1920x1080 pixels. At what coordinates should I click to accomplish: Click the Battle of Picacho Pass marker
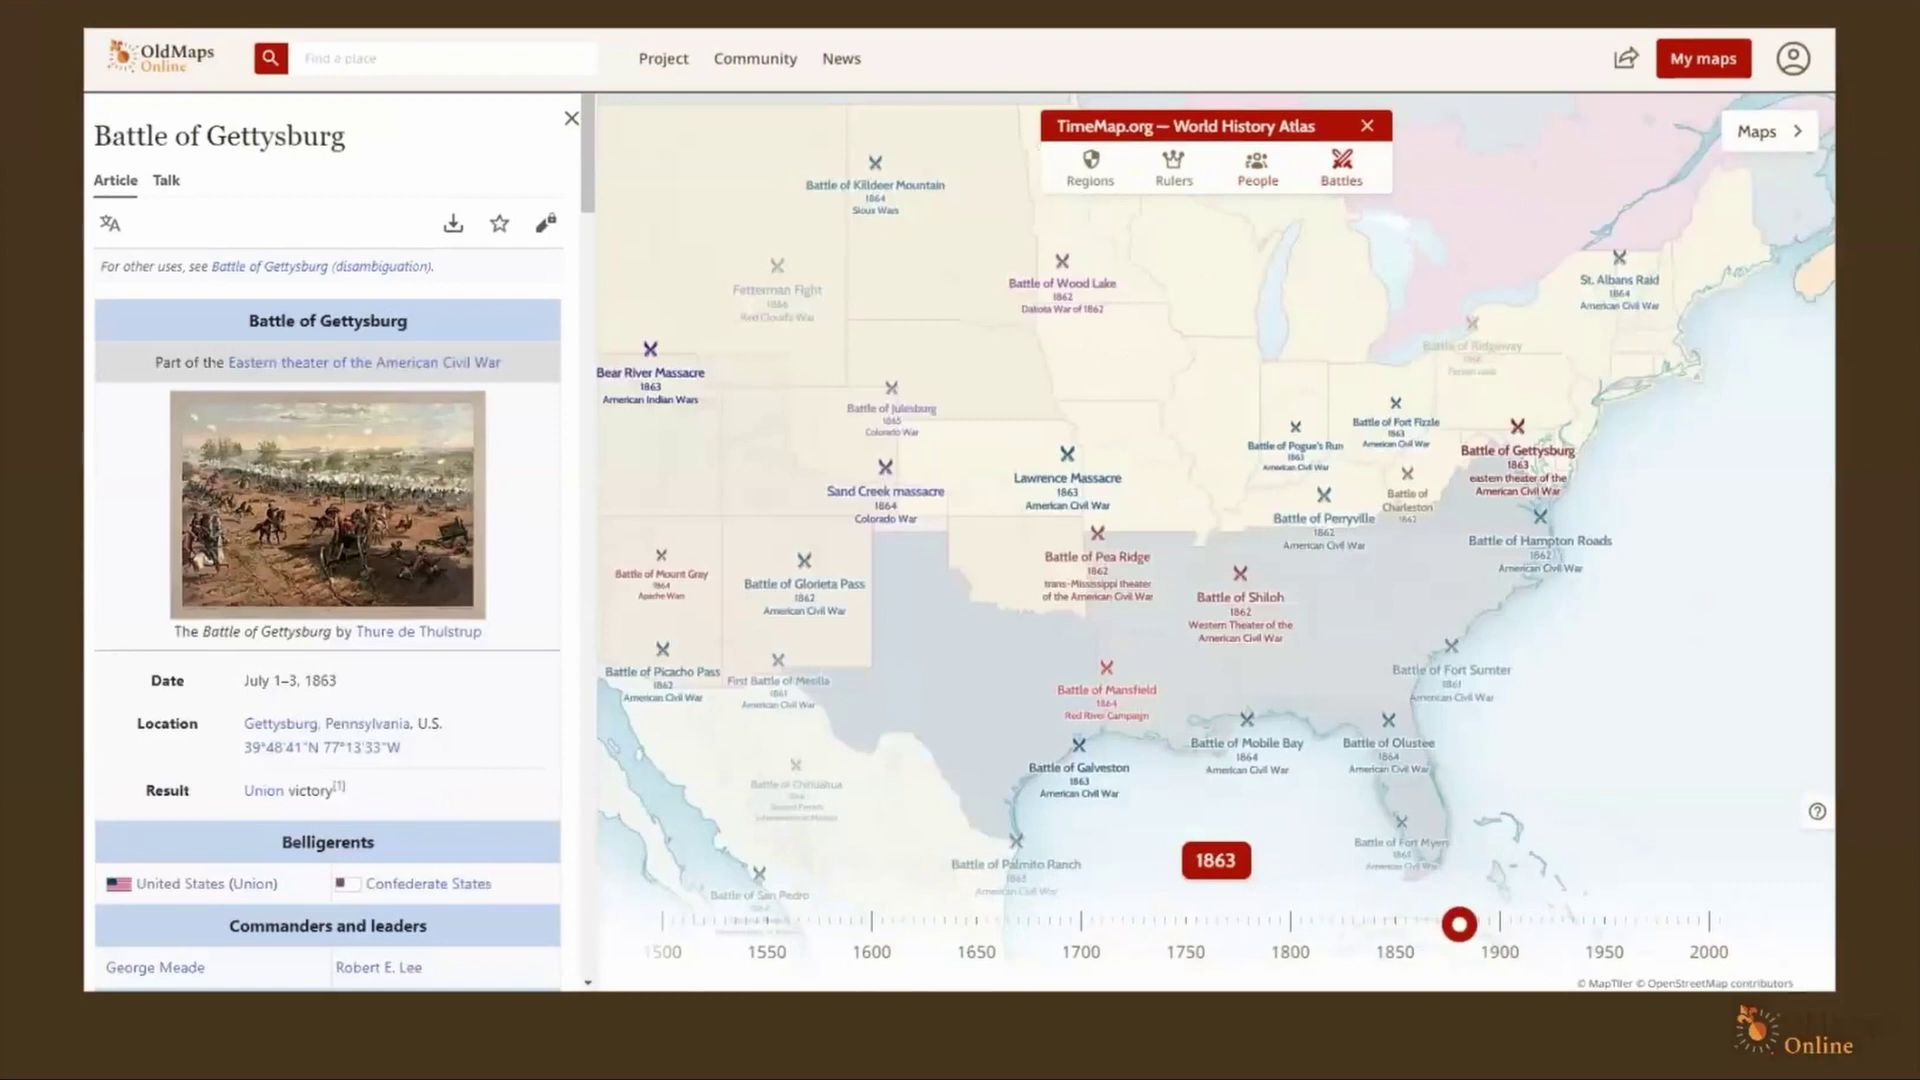click(x=662, y=649)
